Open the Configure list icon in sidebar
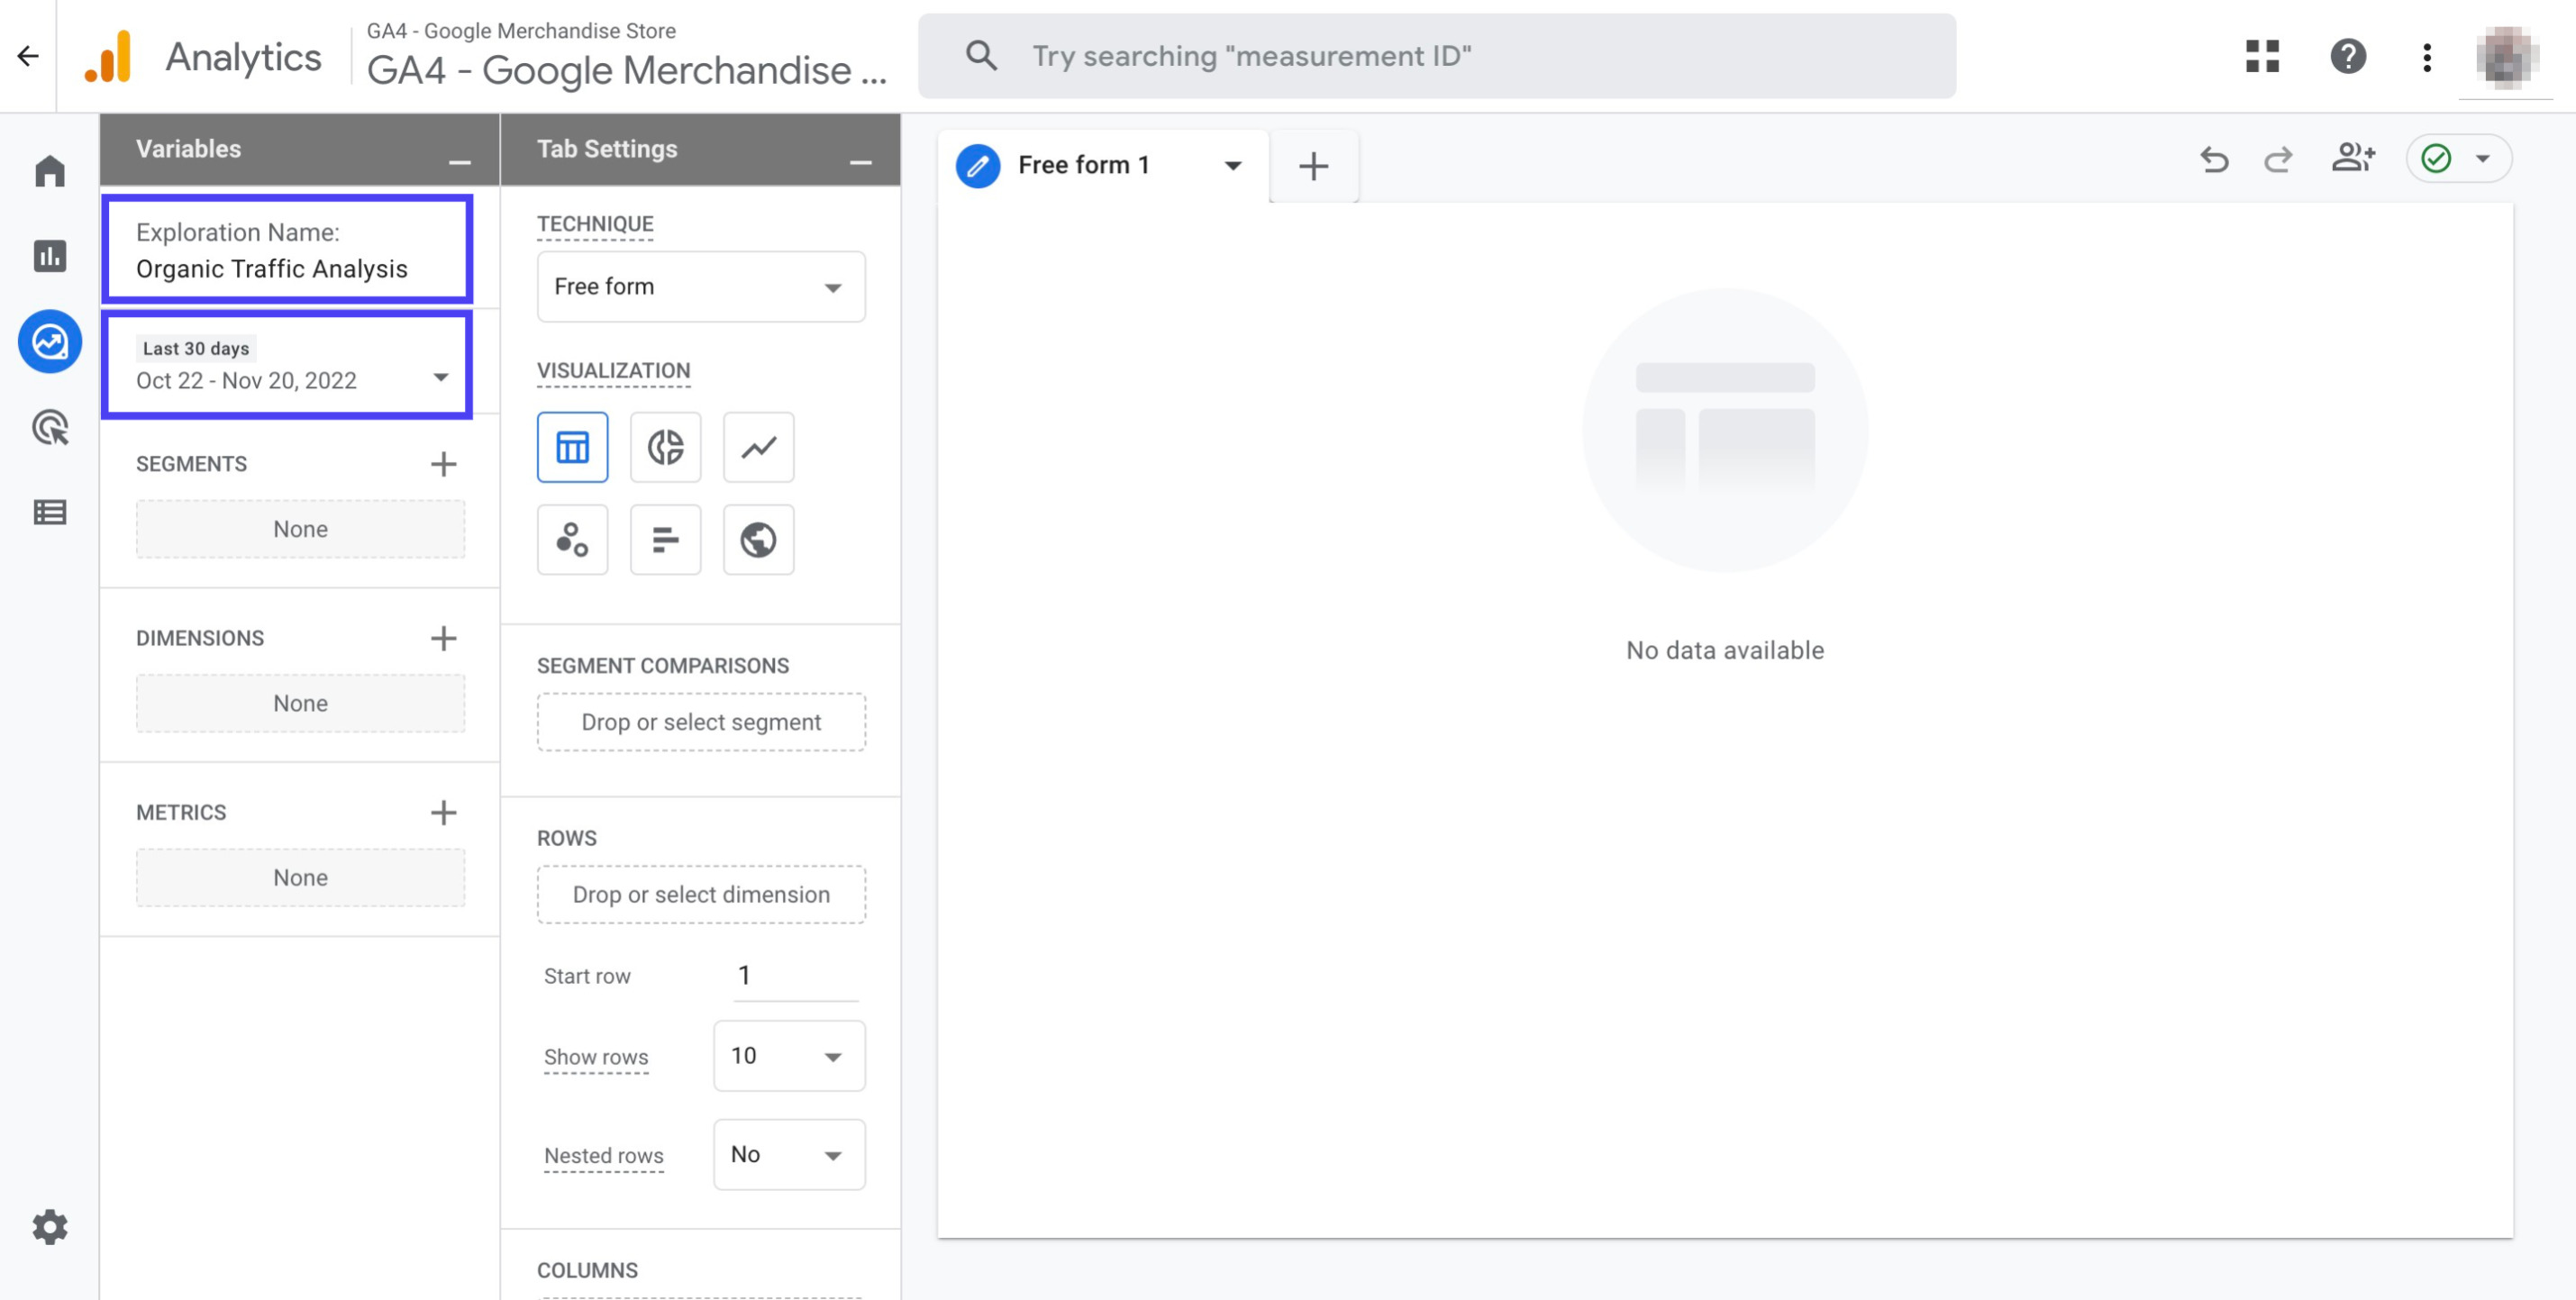This screenshot has height=1300, width=2576. tap(50, 513)
